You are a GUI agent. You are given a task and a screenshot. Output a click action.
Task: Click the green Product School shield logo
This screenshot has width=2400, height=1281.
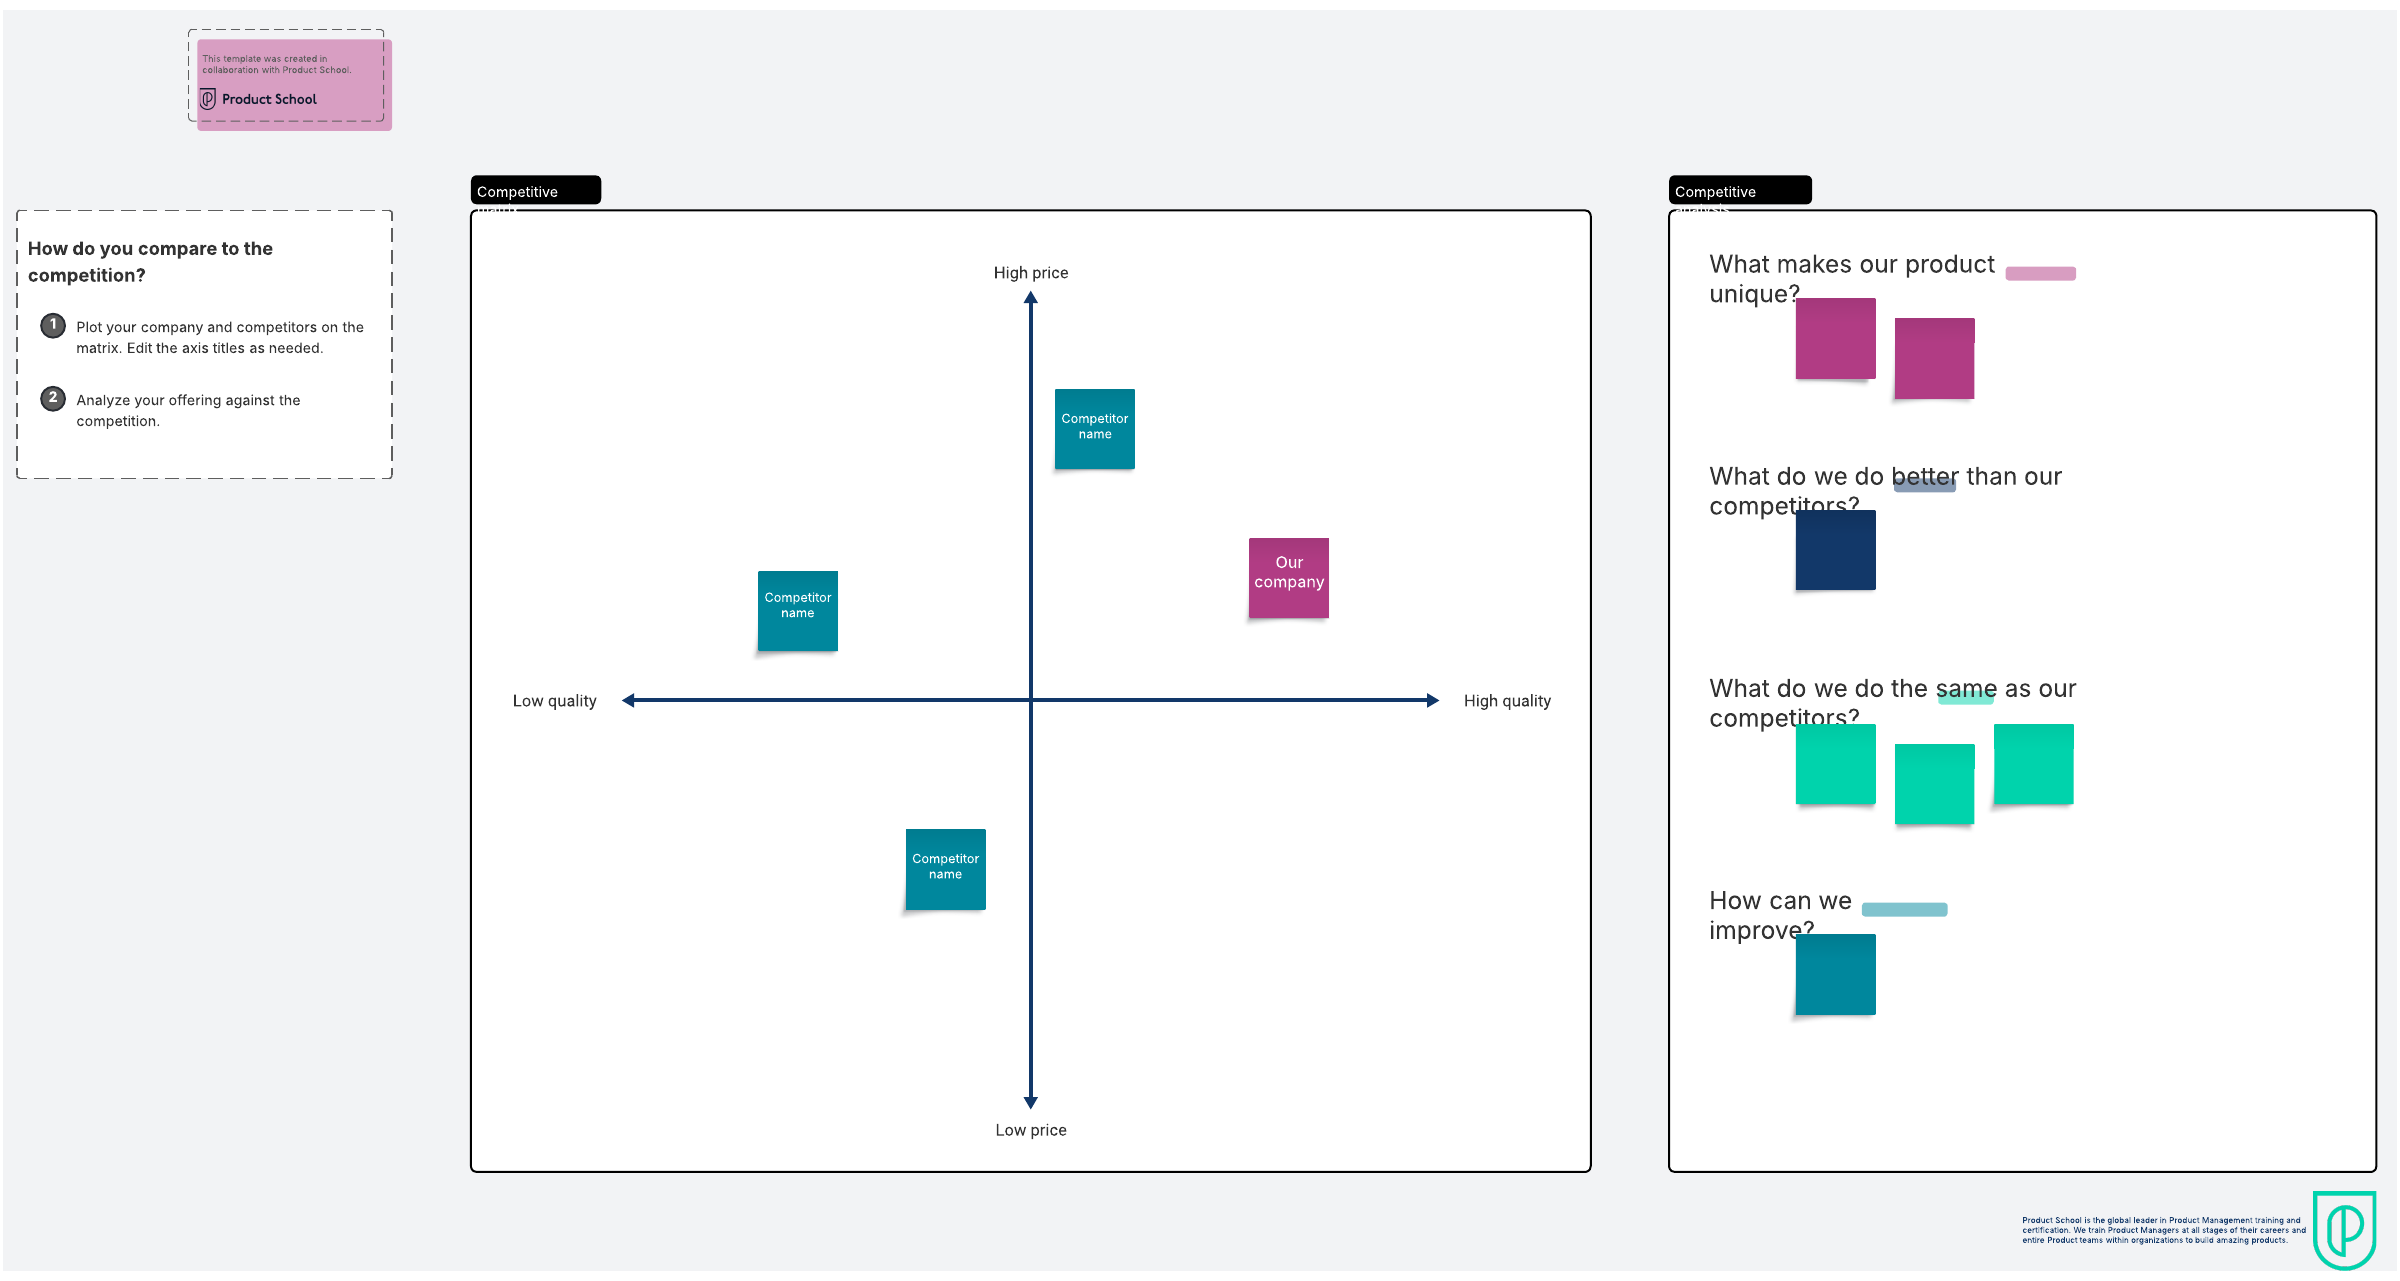coord(2343,1229)
